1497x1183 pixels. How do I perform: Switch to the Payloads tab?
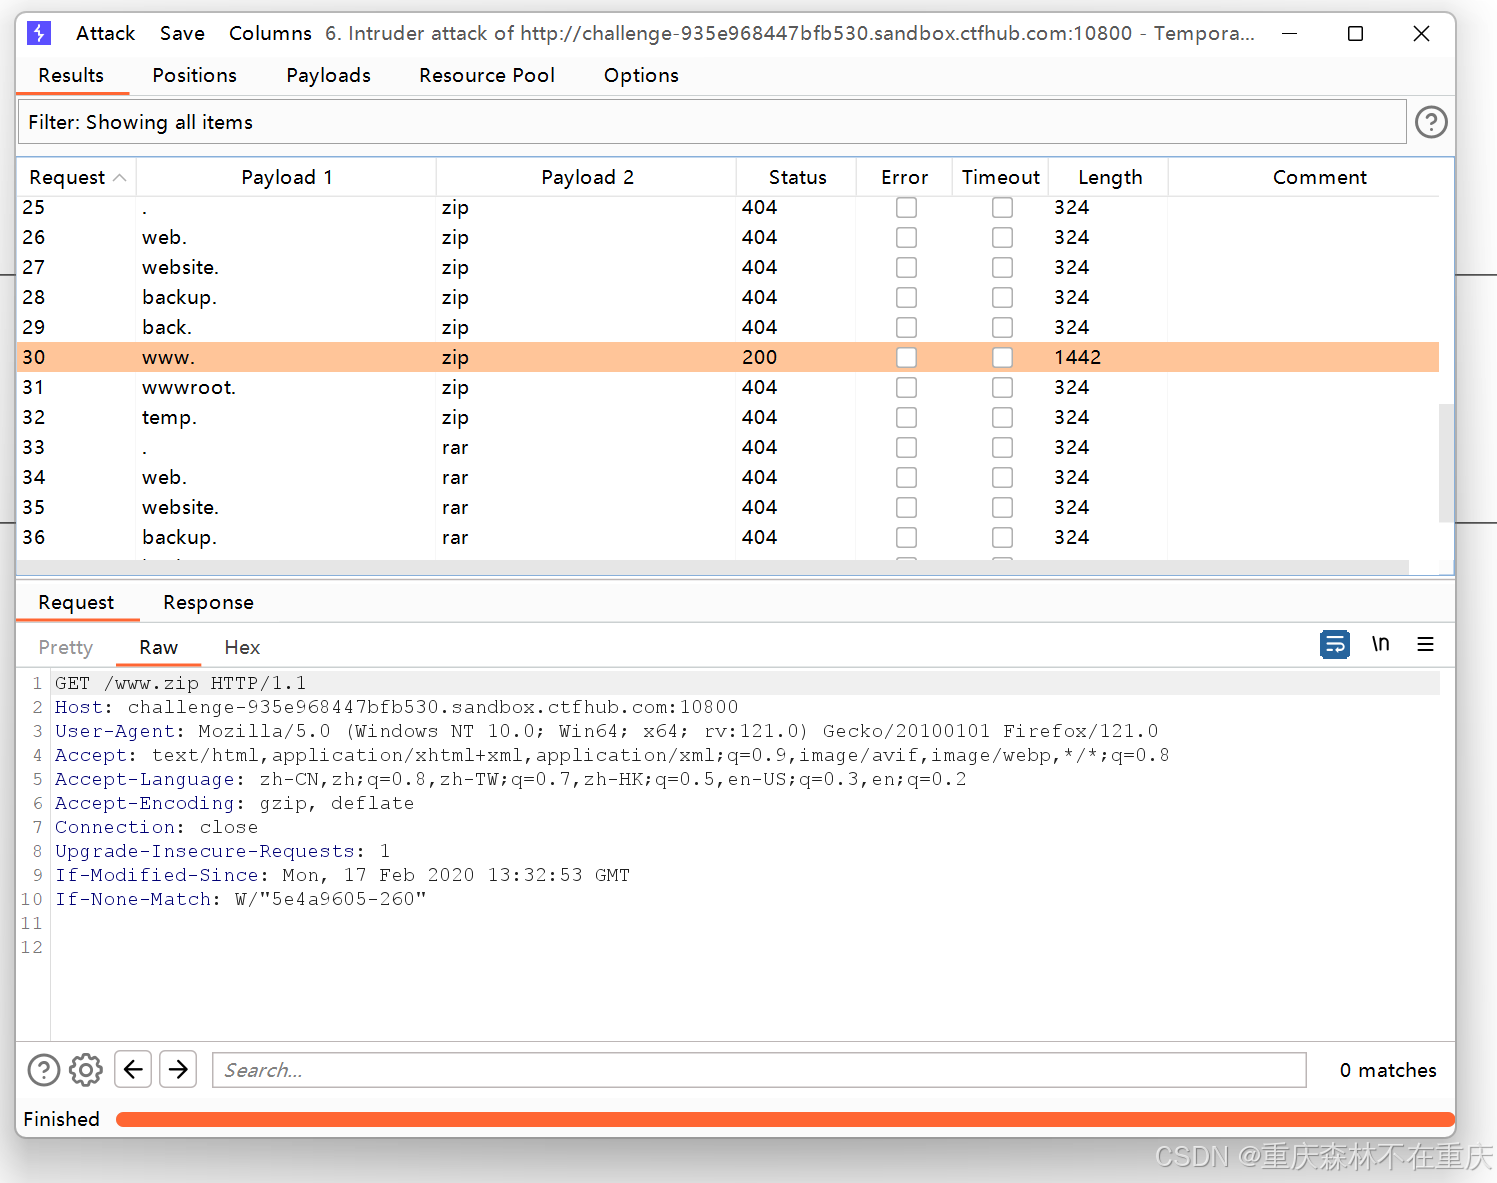coord(328,75)
